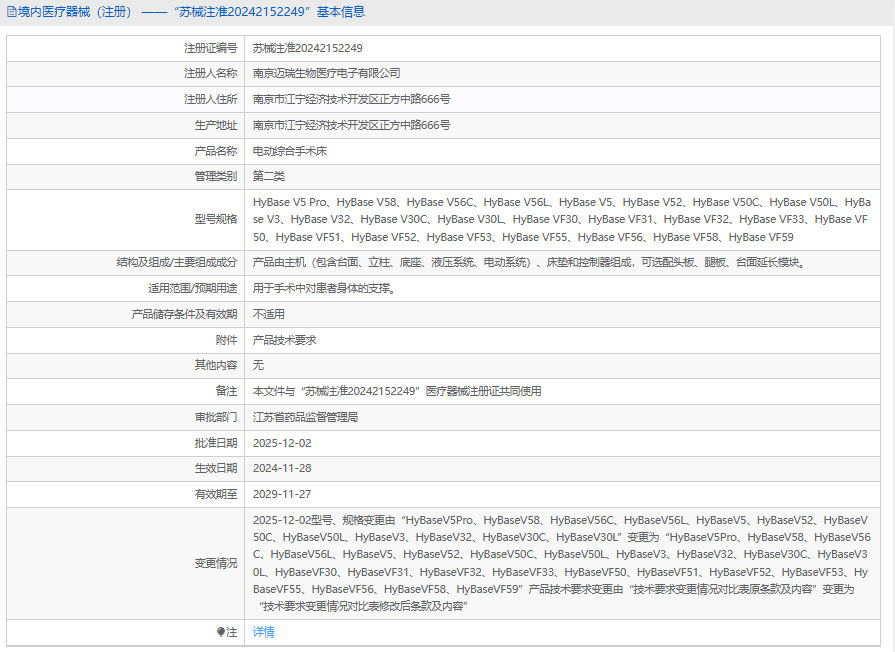Viewport: 895px width, 652px height.
Task: Click the 生效日期 row label
Action: tap(216, 468)
